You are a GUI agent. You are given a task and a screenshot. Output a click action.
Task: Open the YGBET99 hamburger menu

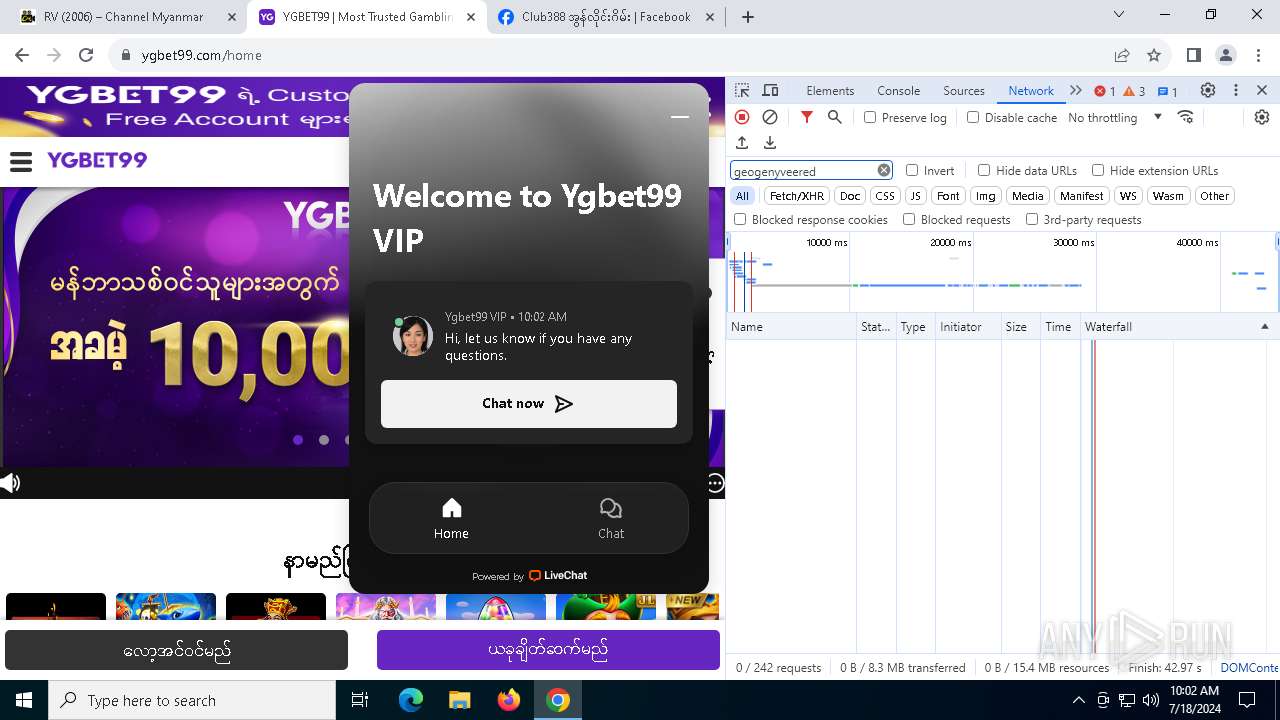(21, 161)
